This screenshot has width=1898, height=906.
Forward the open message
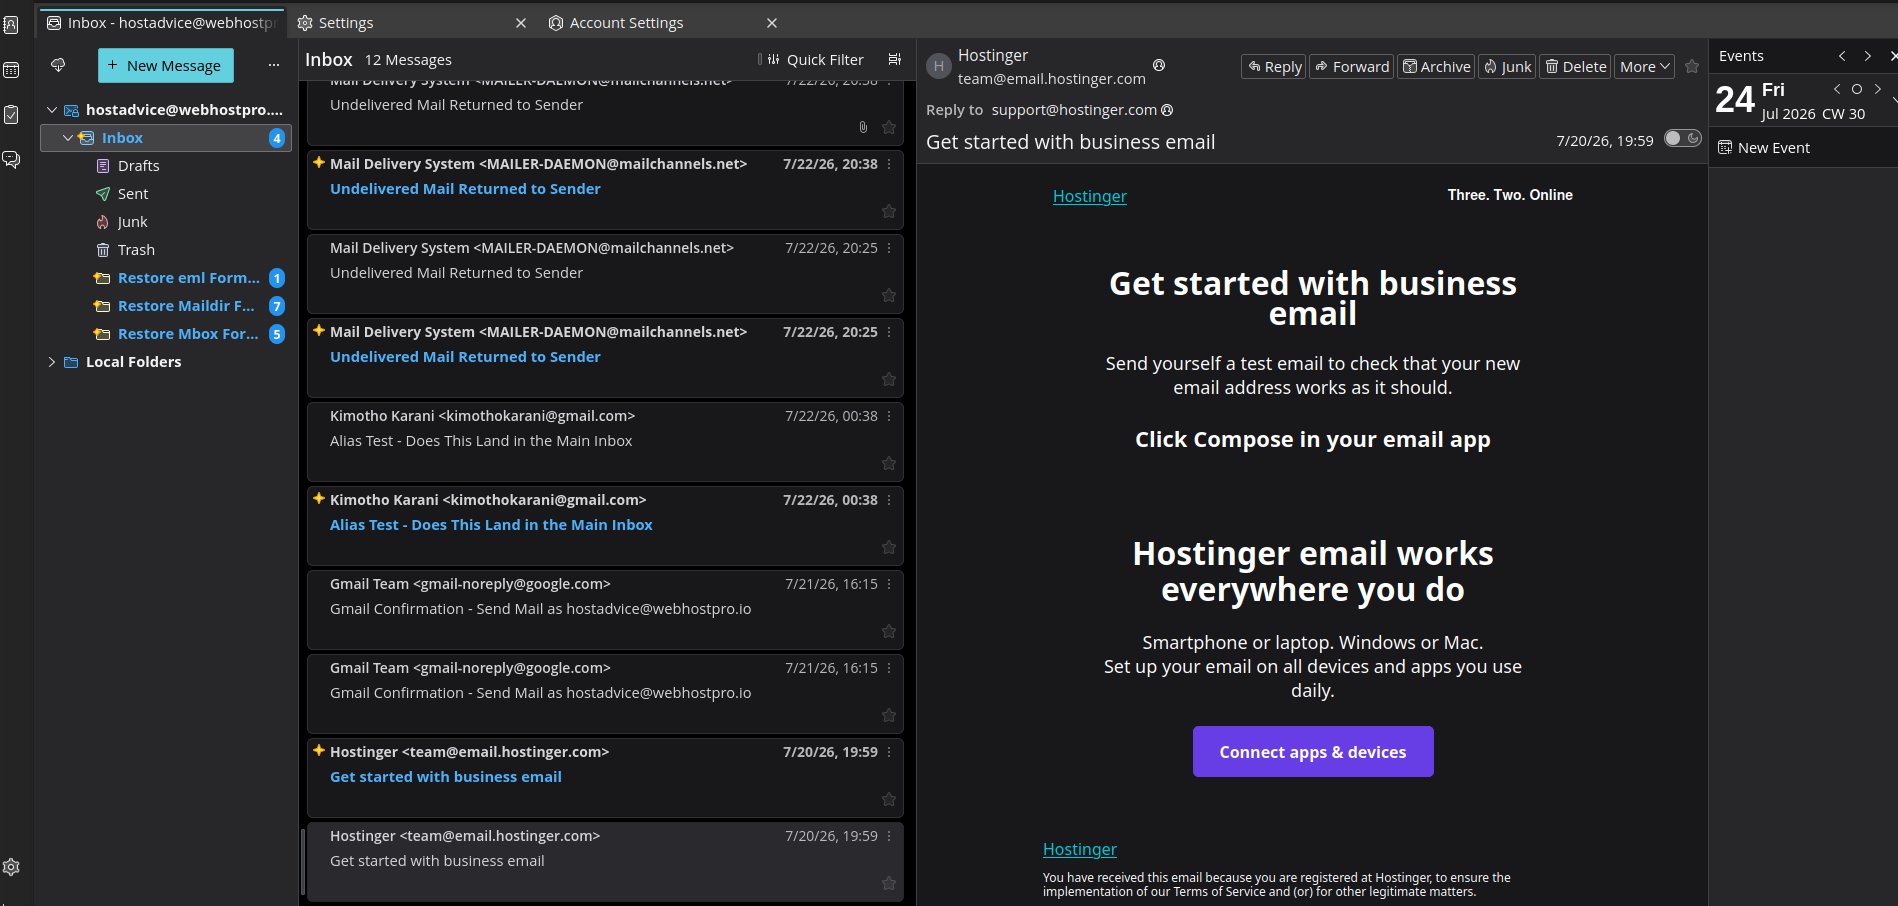click(x=1352, y=66)
